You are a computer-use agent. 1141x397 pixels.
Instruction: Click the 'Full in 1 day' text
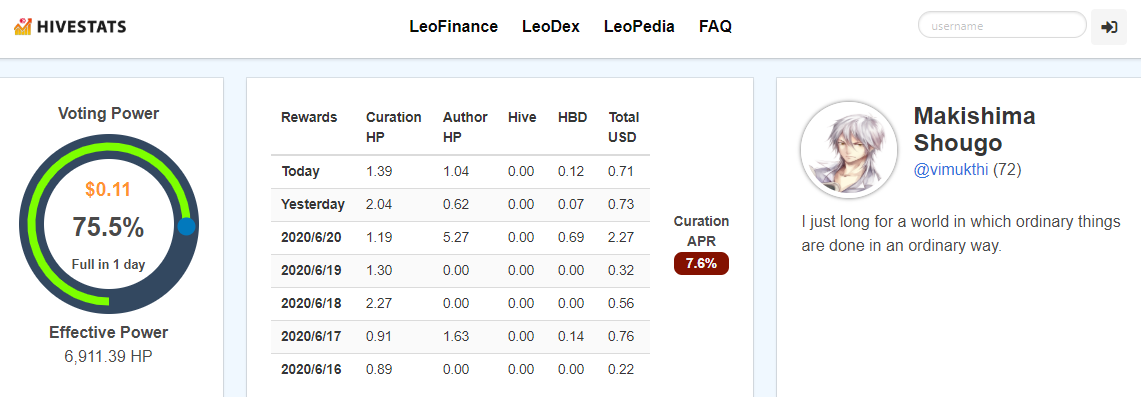coord(108,265)
